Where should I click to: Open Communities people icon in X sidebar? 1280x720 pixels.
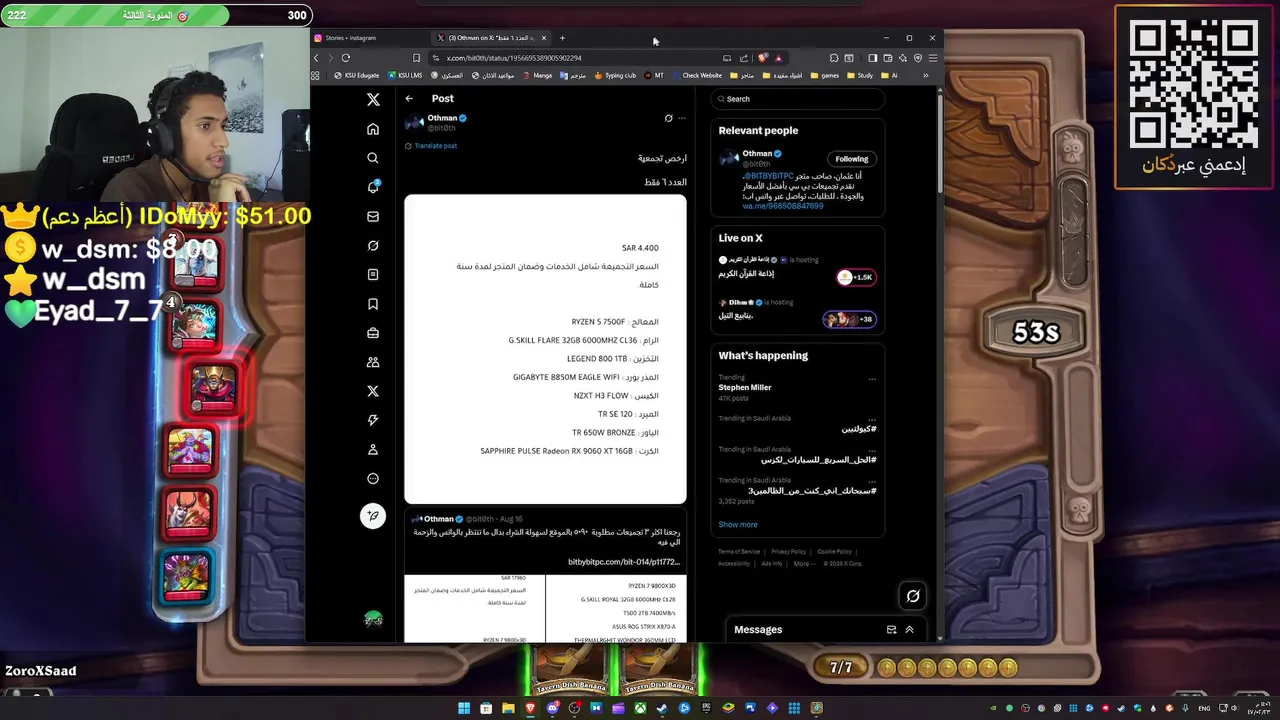(x=373, y=362)
